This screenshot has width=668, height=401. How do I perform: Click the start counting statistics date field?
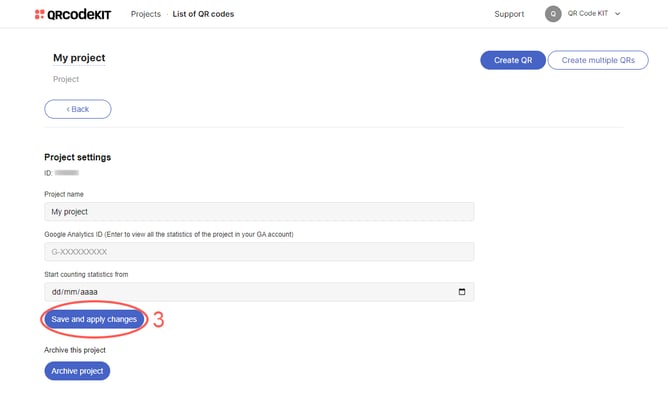pyautogui.click(x=259, y=292)
